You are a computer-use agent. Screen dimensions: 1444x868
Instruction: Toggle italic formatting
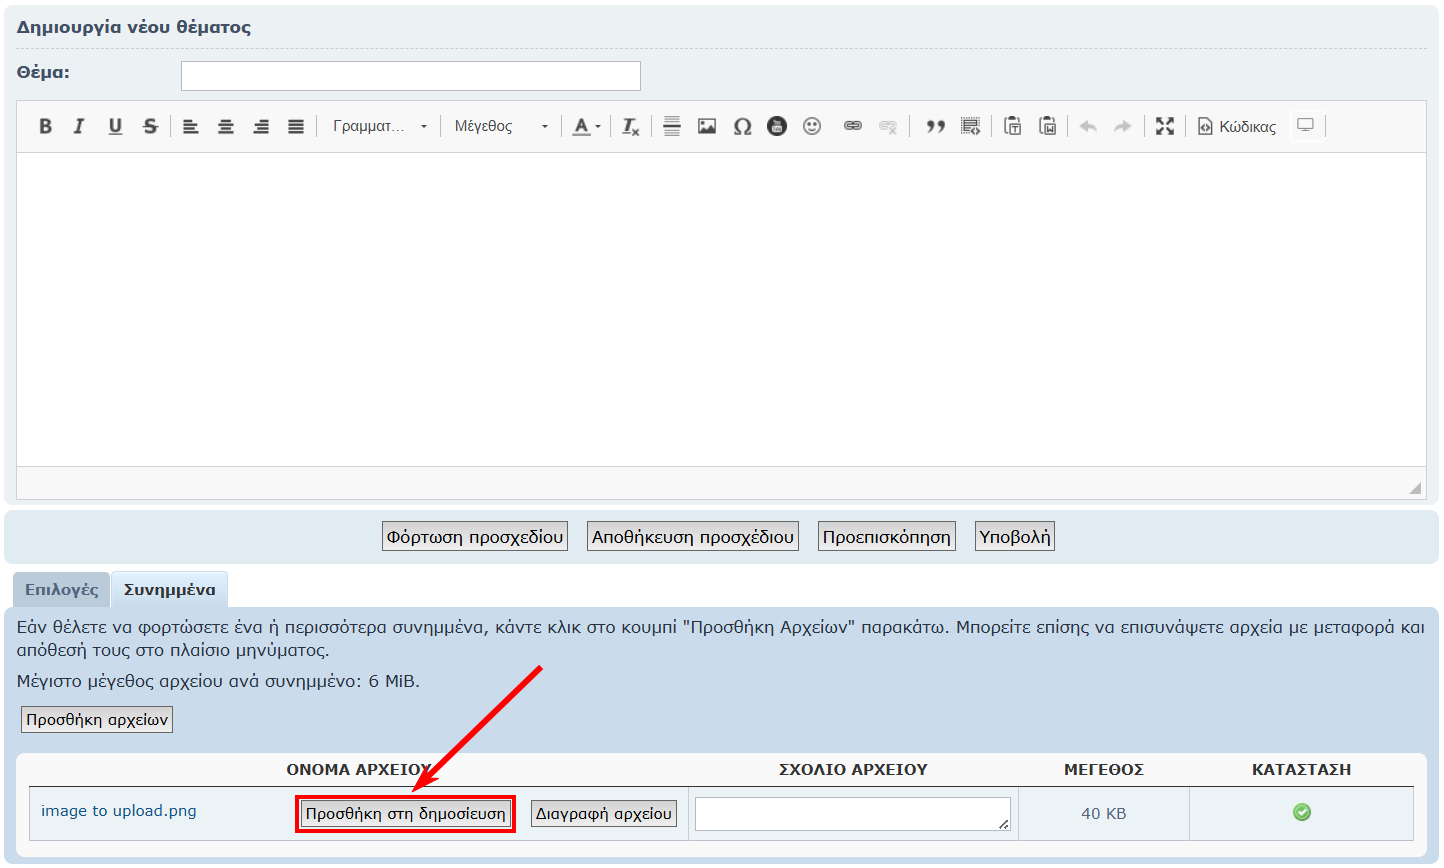pos(79,126)
